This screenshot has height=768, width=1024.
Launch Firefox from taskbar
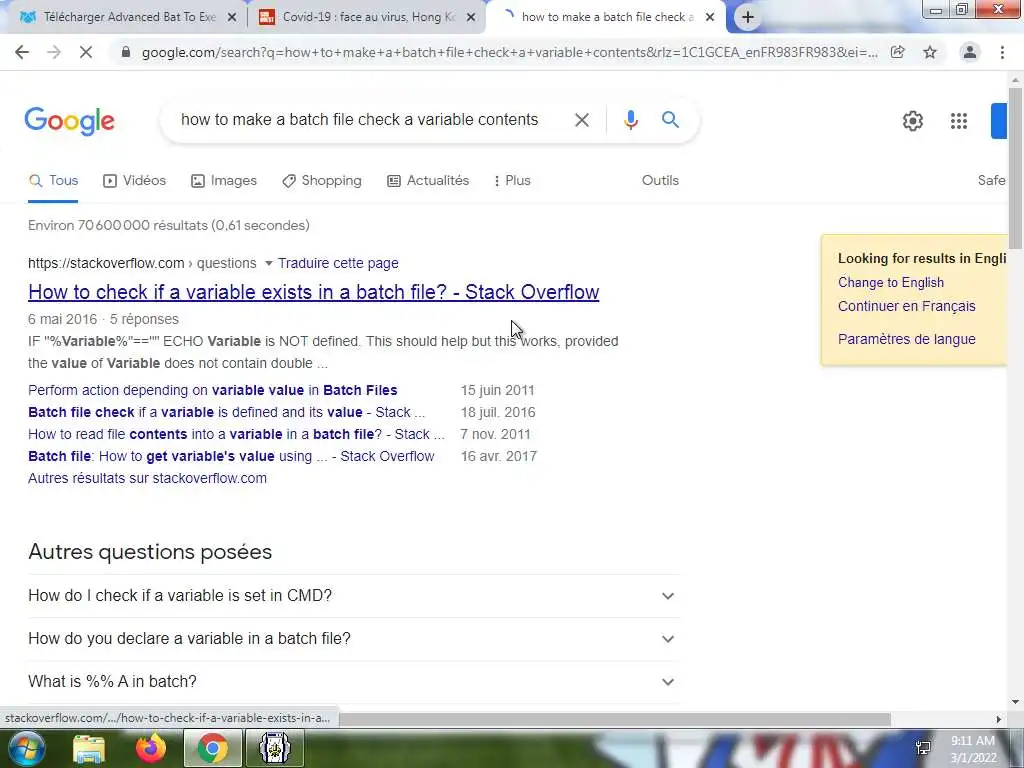(x=150, y=749)
